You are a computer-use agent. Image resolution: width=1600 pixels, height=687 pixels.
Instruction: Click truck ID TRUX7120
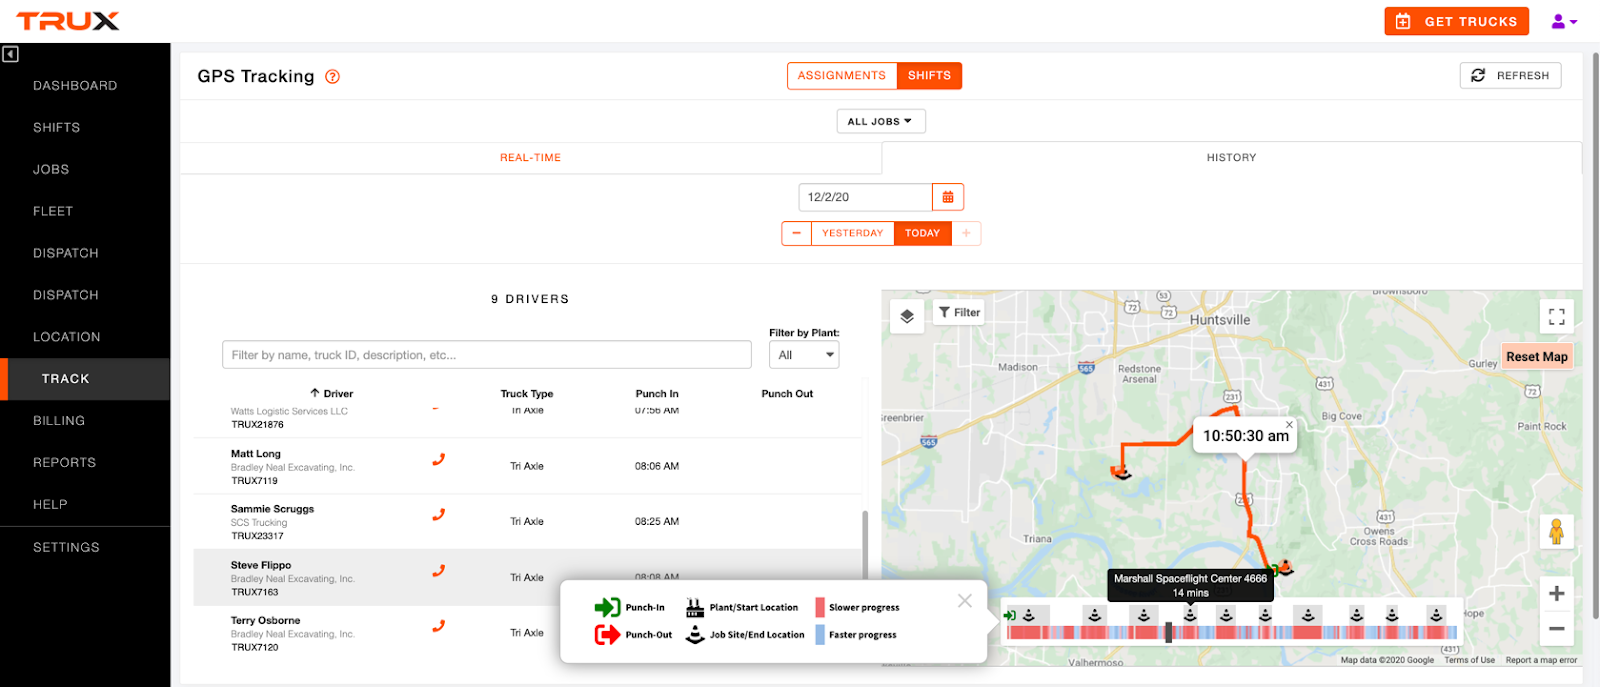(x=255, y=648)
